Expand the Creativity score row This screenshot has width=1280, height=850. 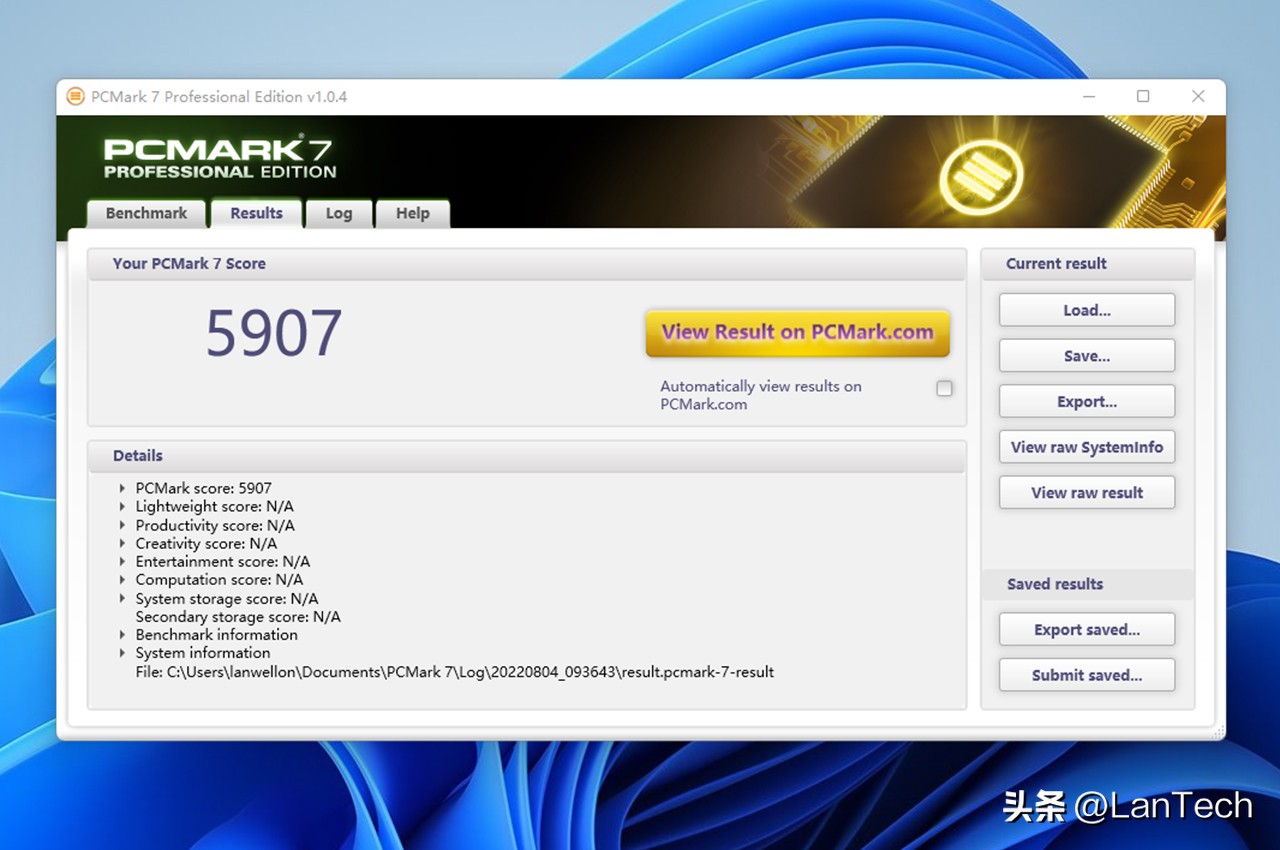(x=123, y=544)
